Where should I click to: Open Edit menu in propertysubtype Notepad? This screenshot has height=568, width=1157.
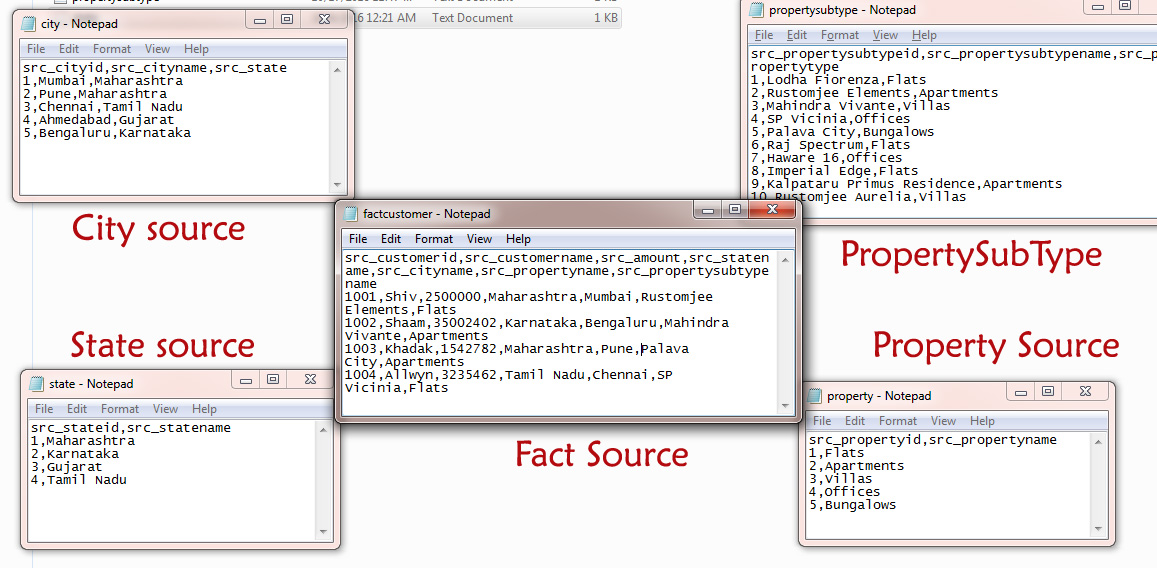(x=797, y=35)
